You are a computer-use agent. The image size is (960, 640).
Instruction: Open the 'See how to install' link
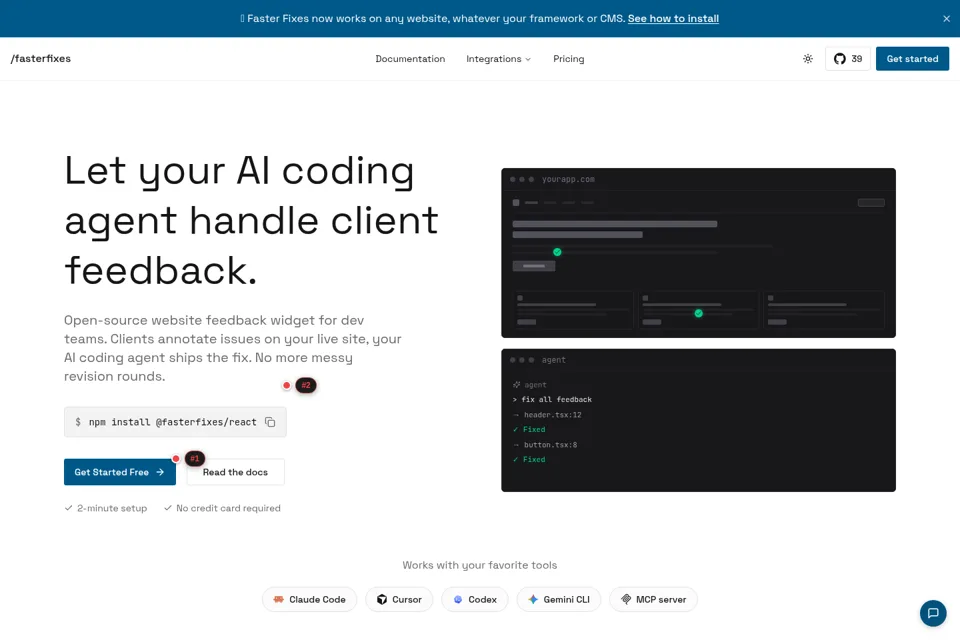tap(673, 18)
